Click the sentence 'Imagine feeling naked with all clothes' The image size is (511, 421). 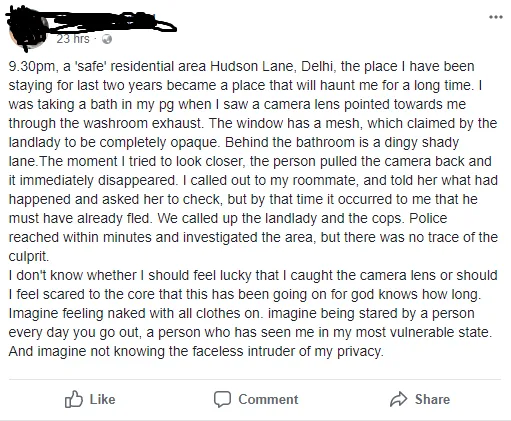tap(124, 314)
